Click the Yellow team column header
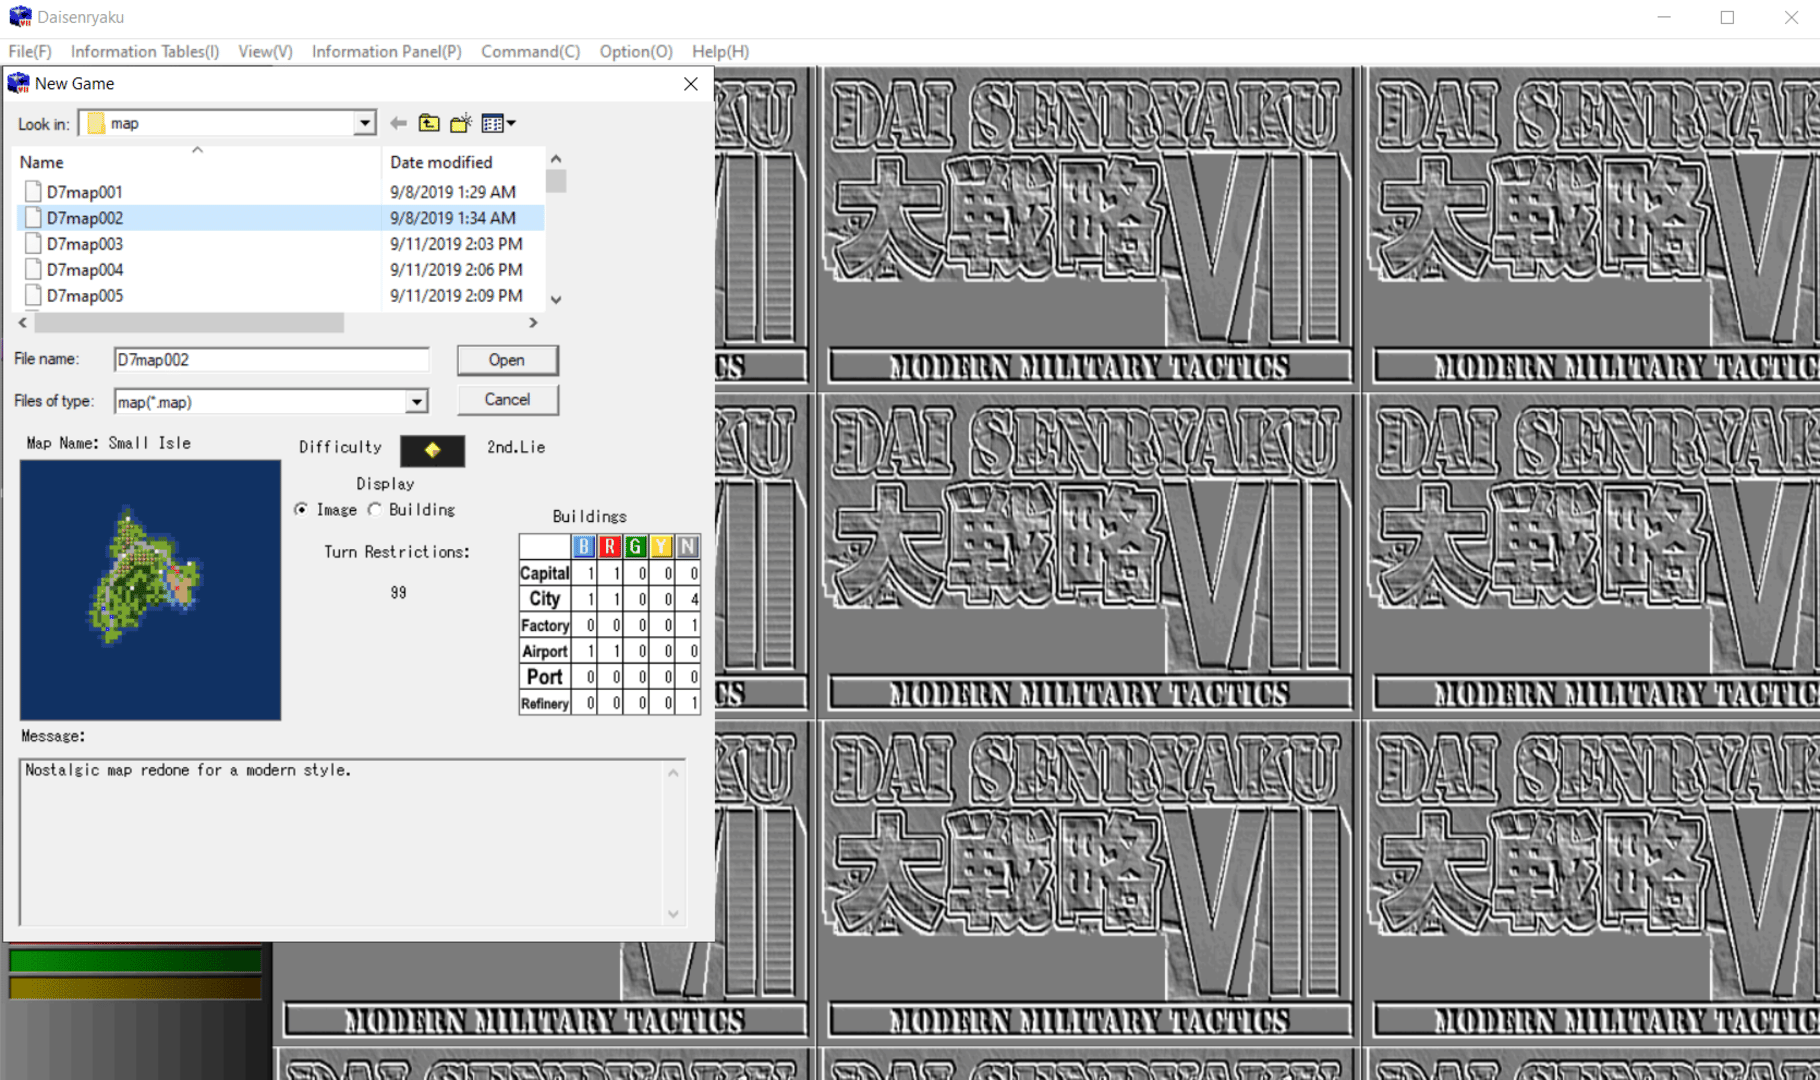Screen dimensions: 1820x1080 [x=661, y=546]
